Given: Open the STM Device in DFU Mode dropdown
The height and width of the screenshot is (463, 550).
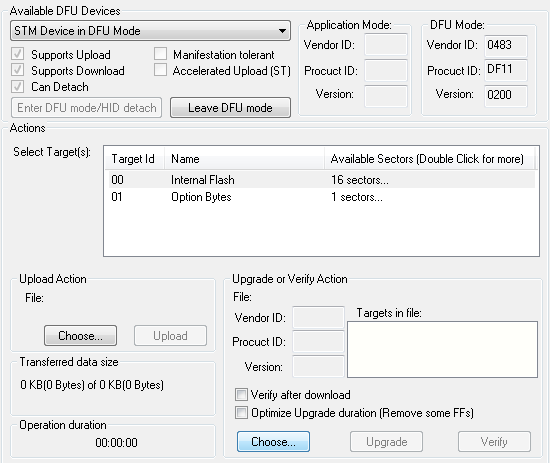Looking at the screenshot, I should pos(150,31).
